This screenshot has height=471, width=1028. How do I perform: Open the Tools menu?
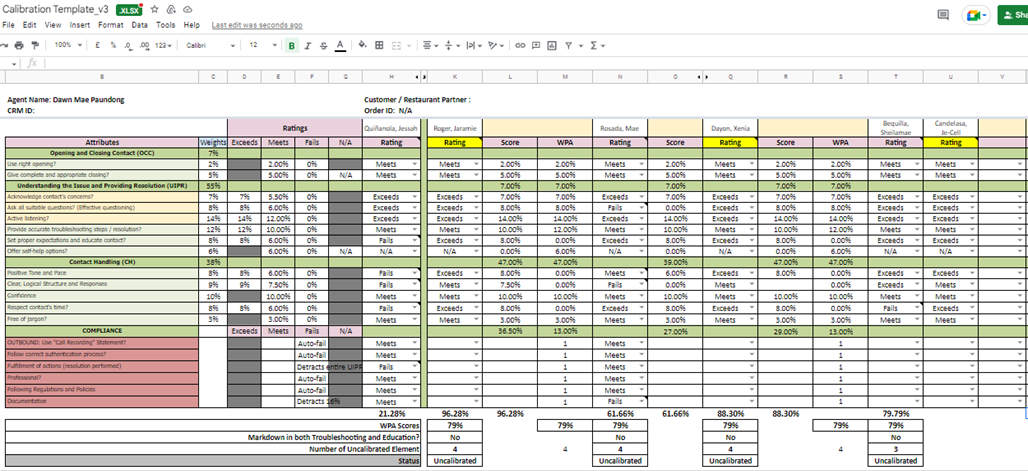166,25
